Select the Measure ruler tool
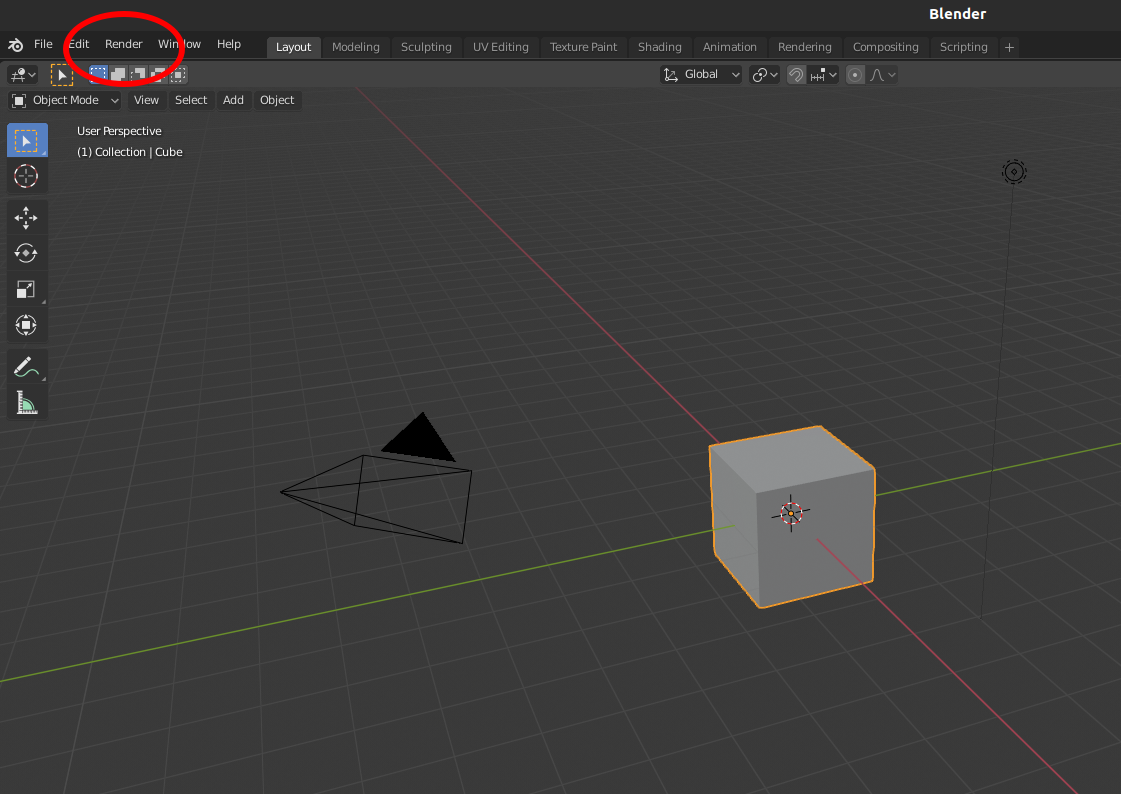The height and width of the screenshot is (794, 1121). [26, 402]
